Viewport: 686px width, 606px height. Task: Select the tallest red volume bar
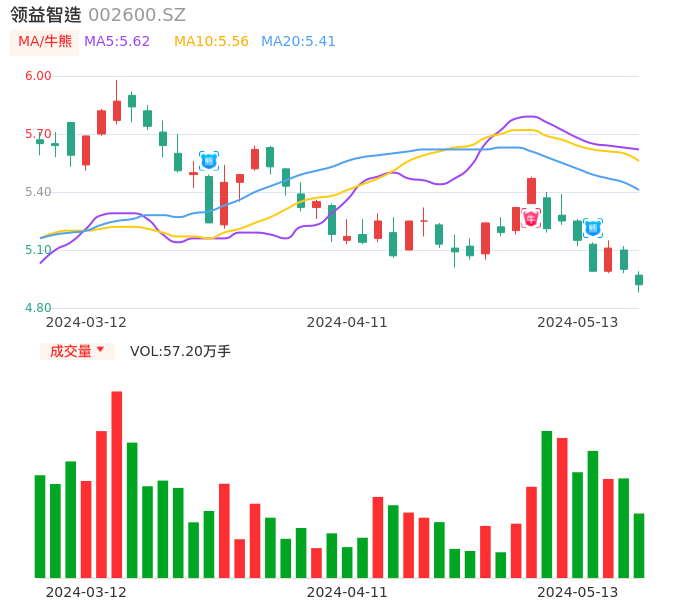tap(117, 484)
